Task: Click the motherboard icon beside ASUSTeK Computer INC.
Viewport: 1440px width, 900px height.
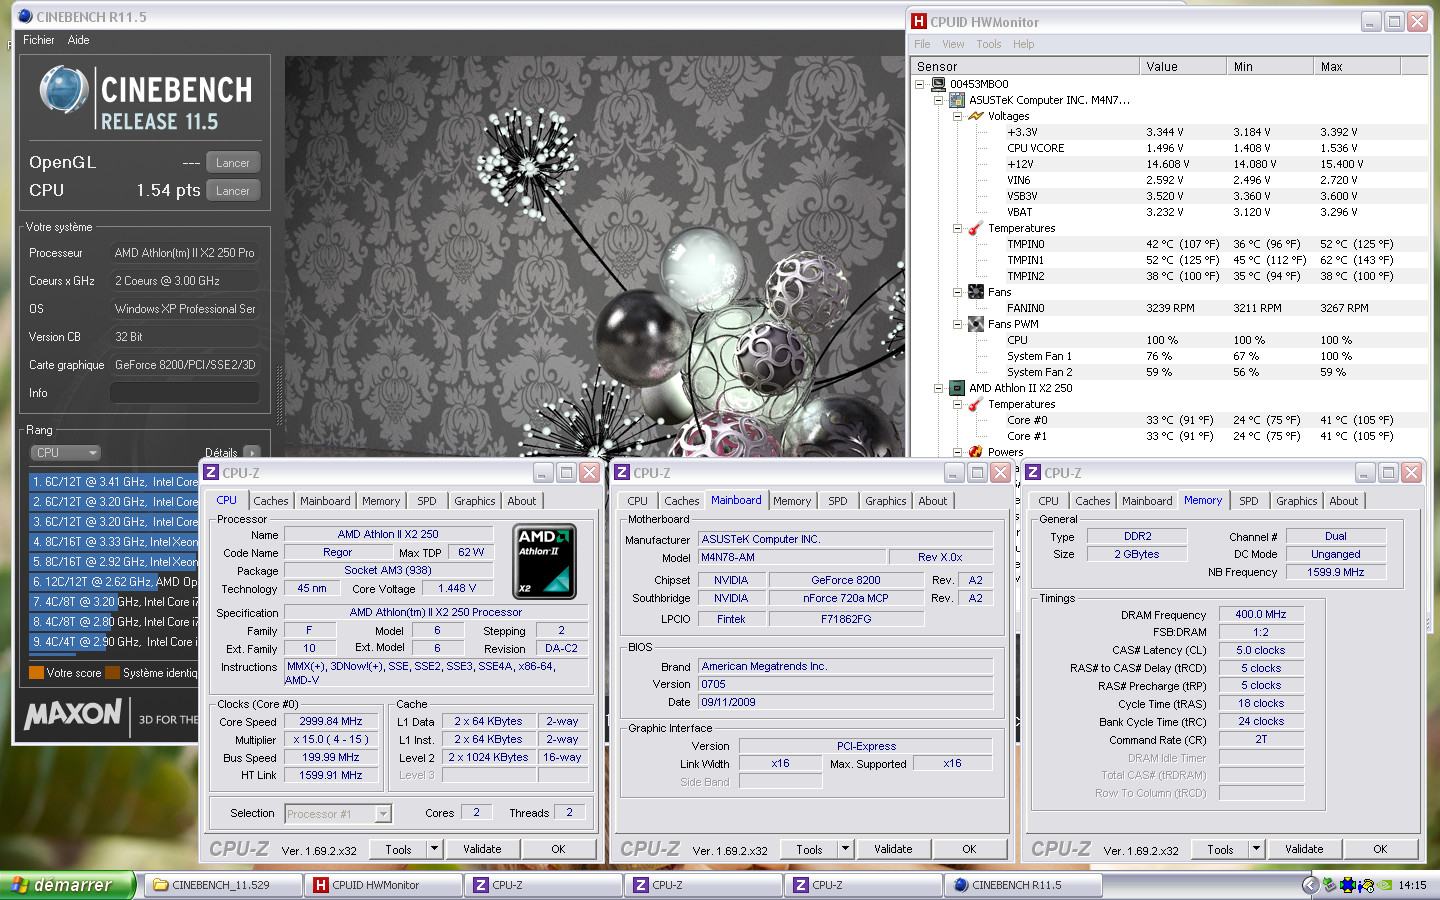Action: 956,100
